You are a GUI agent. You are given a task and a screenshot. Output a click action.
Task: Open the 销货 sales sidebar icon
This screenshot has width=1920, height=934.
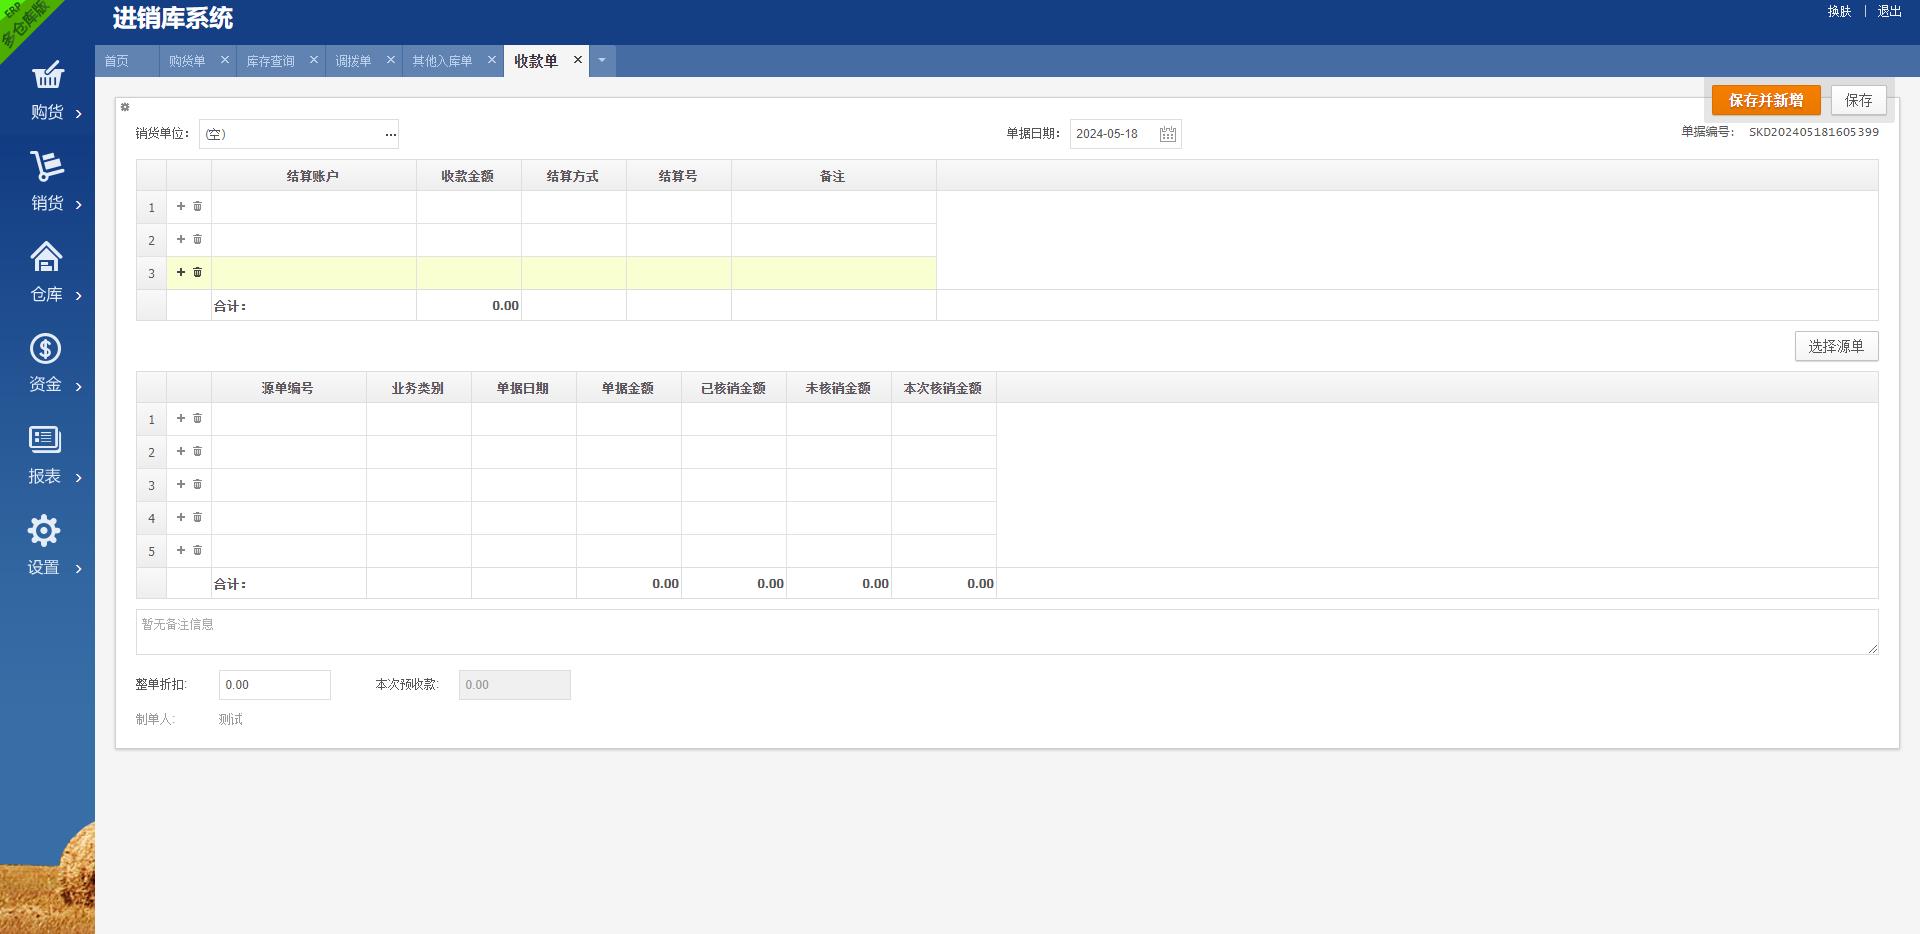coord(47,166)
